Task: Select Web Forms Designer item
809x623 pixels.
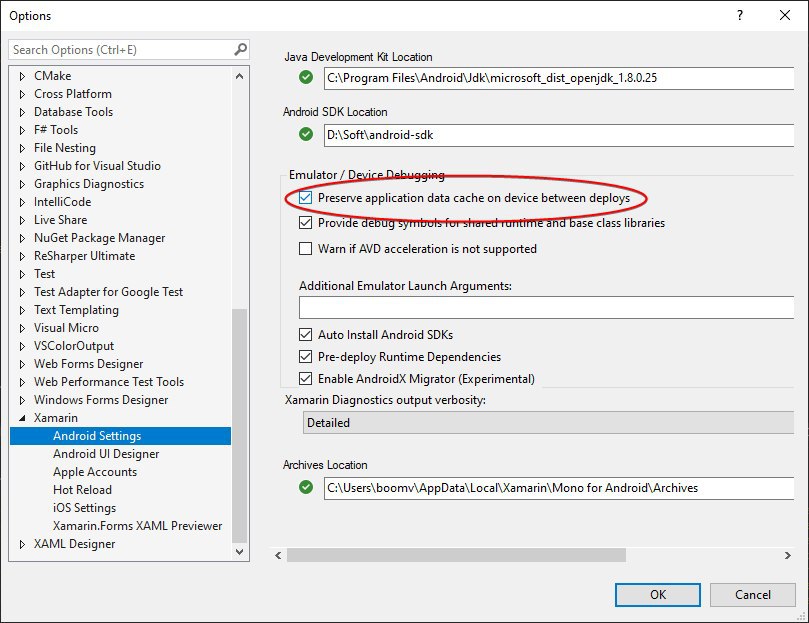Action: (88, 364)
